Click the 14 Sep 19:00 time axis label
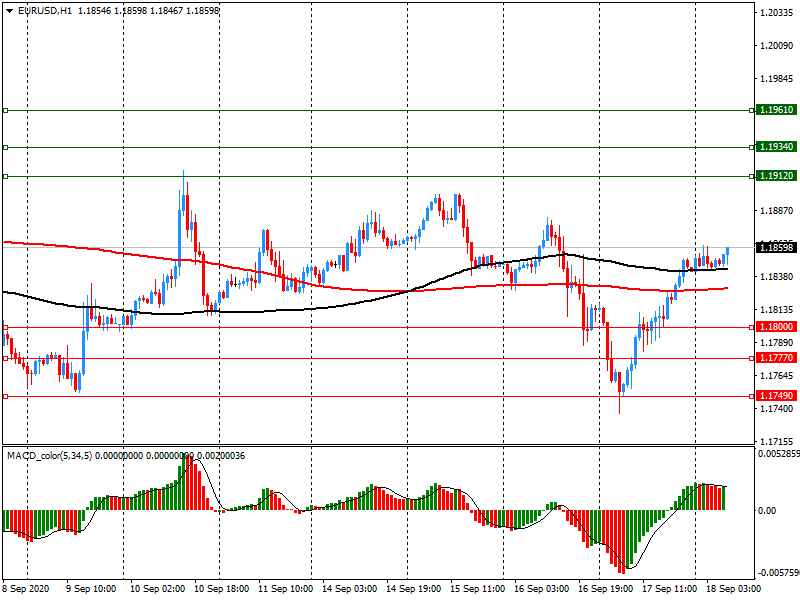Image resolution: width=800 pixels, height=600 pixels. click(x=413, y=589)
